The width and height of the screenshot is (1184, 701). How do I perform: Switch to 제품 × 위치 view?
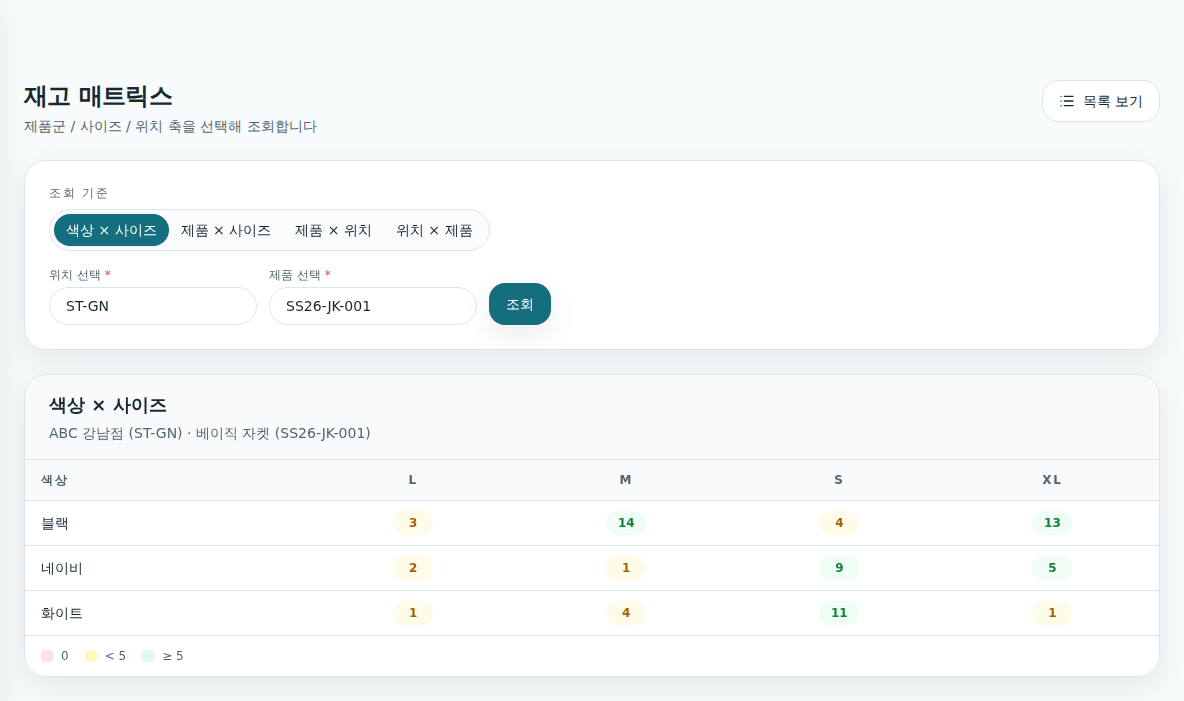pyautogui.click(x=333, y=230)
